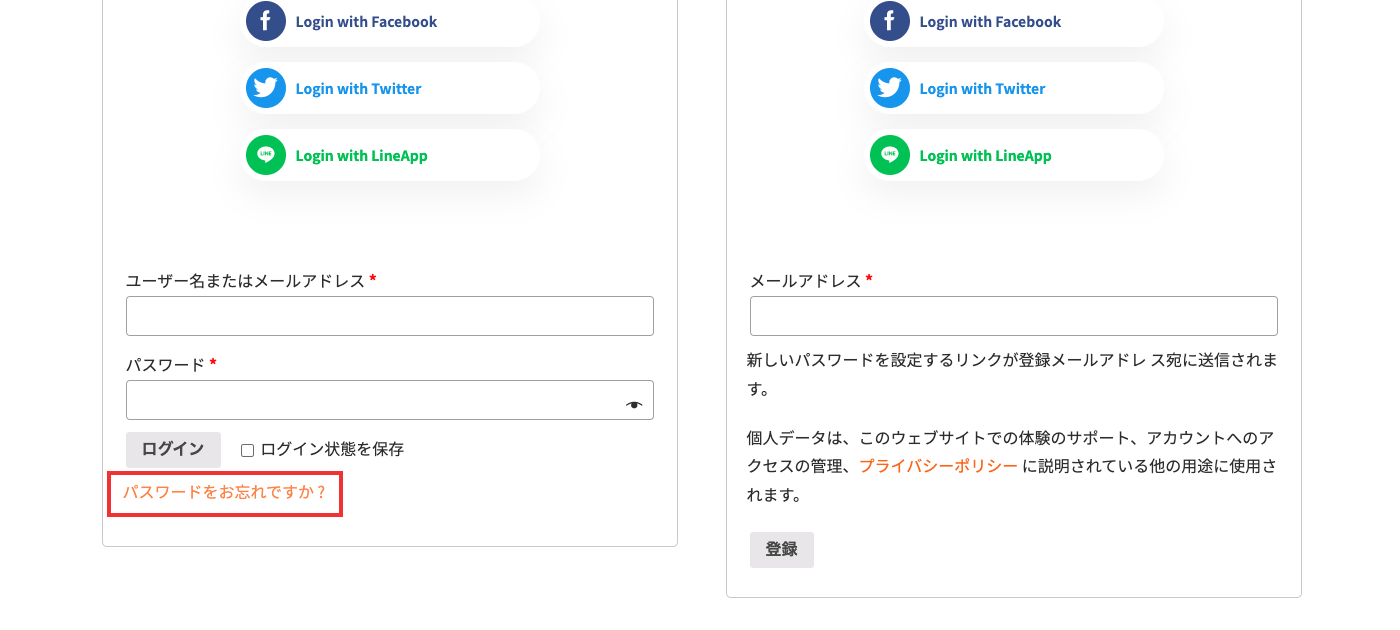Click the "Login with Facebook" text in the login form

pos(366,21)
